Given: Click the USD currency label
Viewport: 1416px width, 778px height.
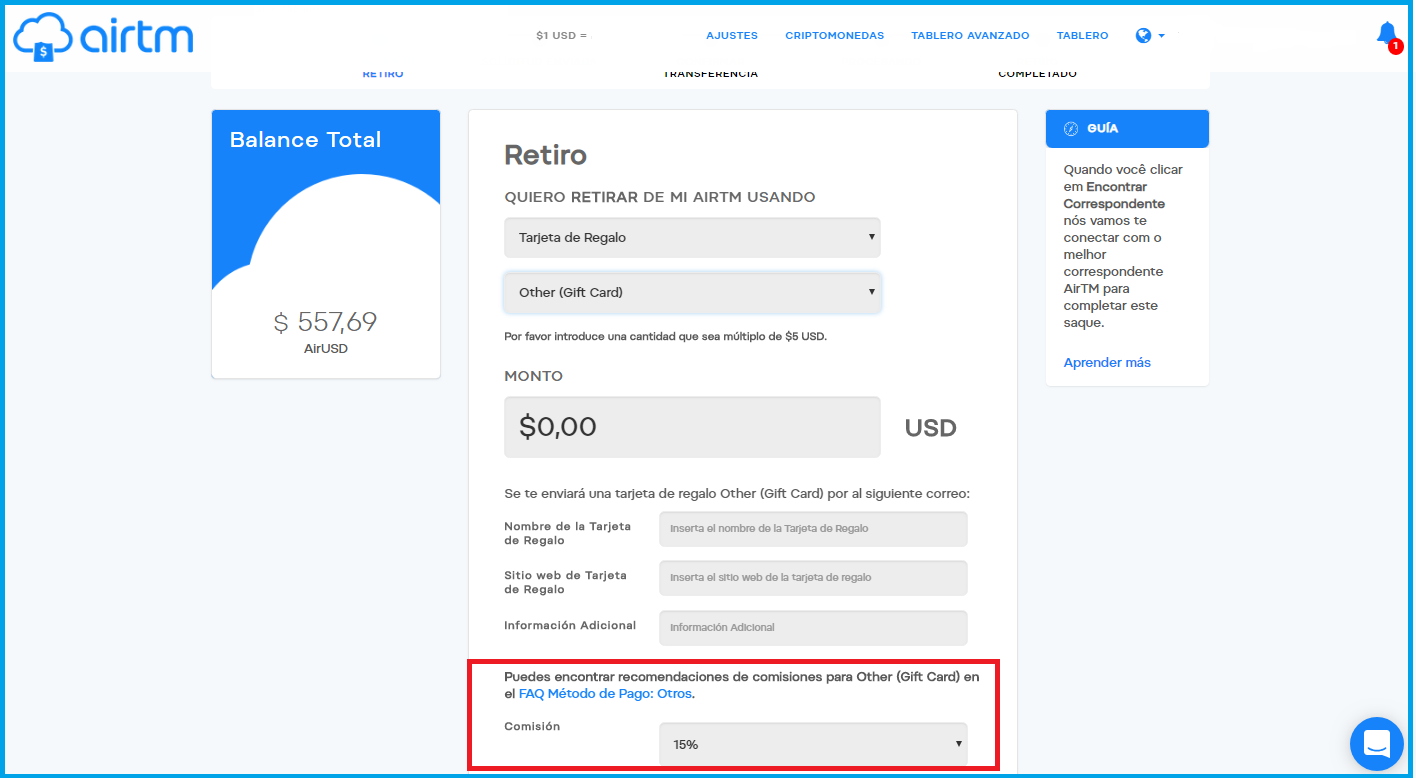Looking at the screenshot, I should coord(931,428).
